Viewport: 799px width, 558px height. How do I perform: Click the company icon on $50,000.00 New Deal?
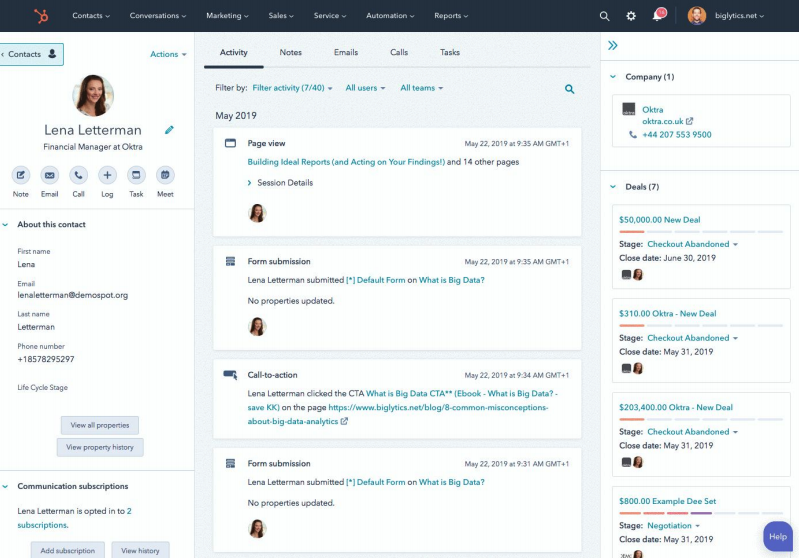point(626,275)
